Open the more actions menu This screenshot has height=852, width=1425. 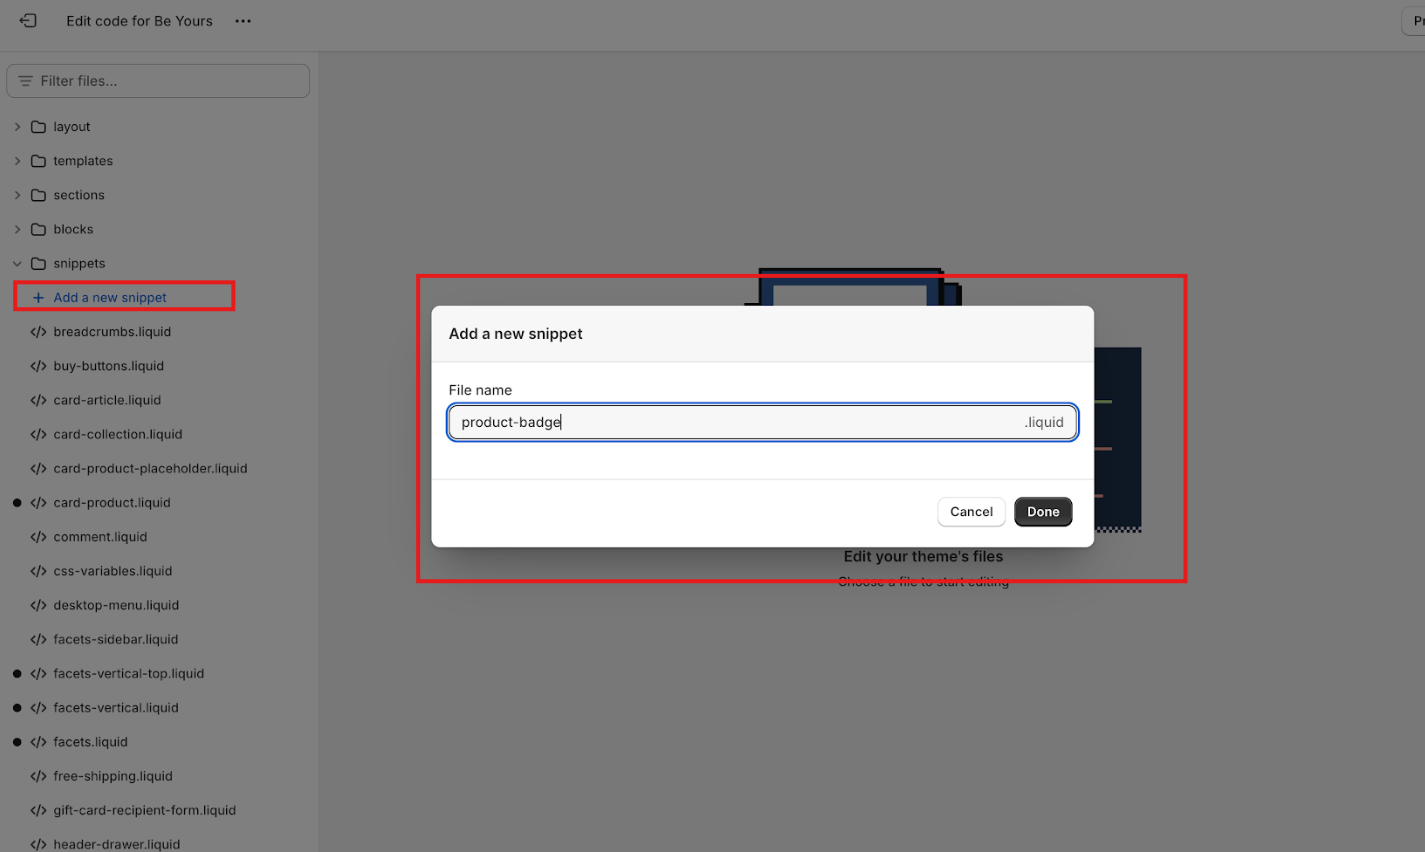tap(242, 20)
